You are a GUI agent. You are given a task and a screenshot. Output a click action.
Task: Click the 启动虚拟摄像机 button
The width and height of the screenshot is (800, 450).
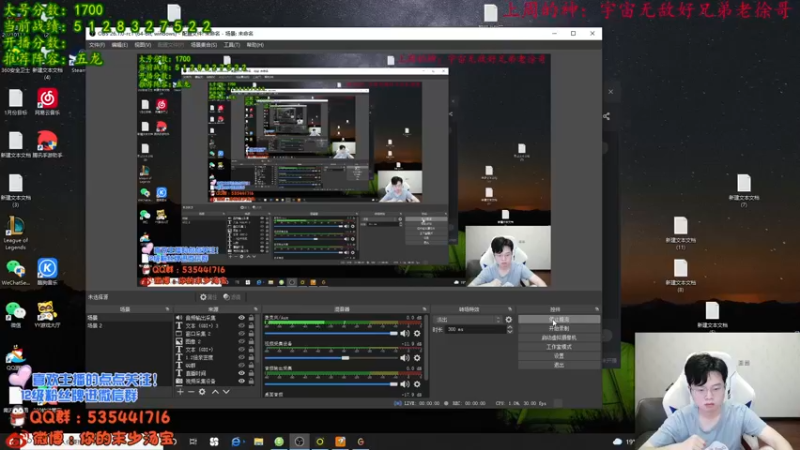pos(559,338)
